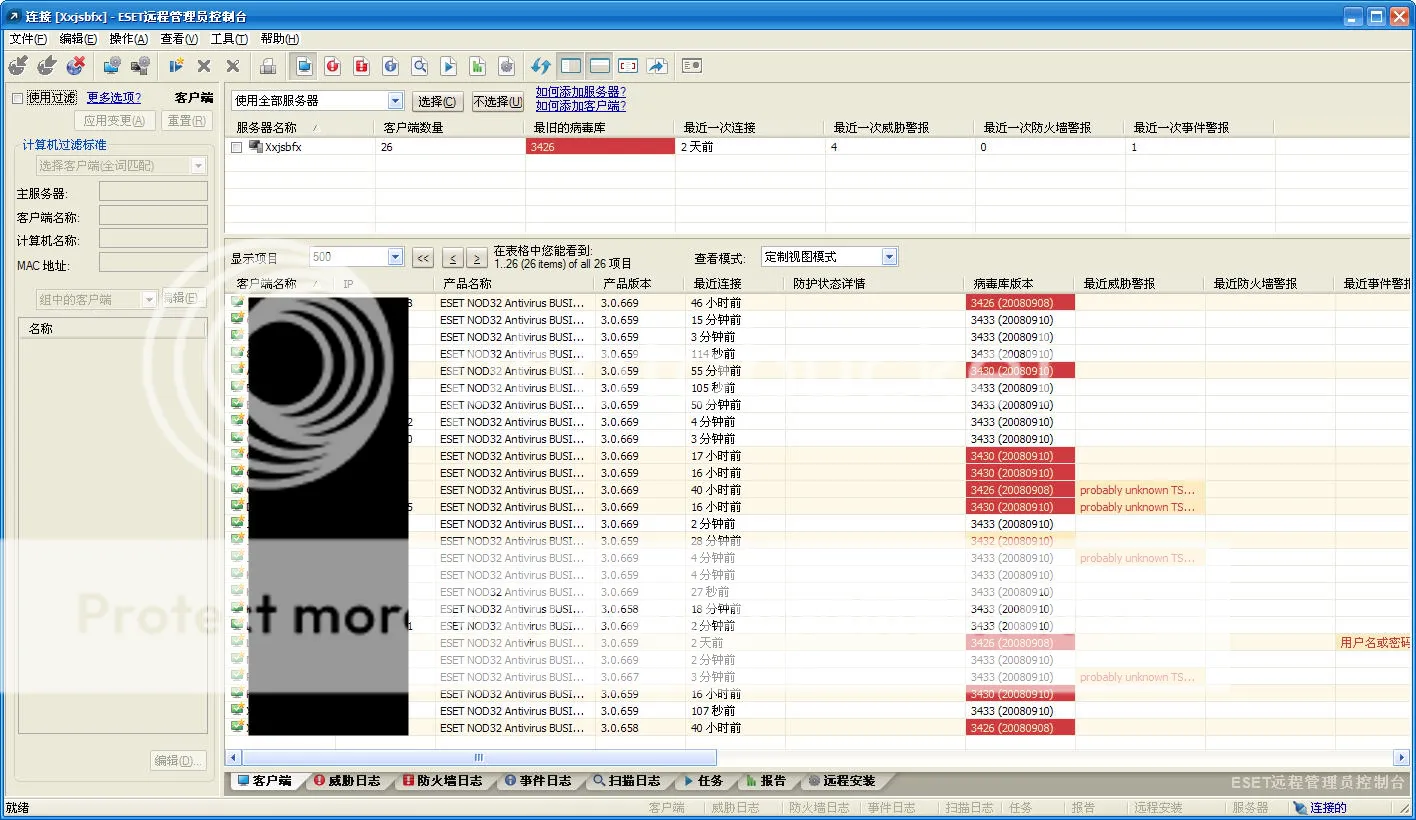1416x820 pixels.
Task: Open the 文件(F) menu
Action: [x=28, y=39]
